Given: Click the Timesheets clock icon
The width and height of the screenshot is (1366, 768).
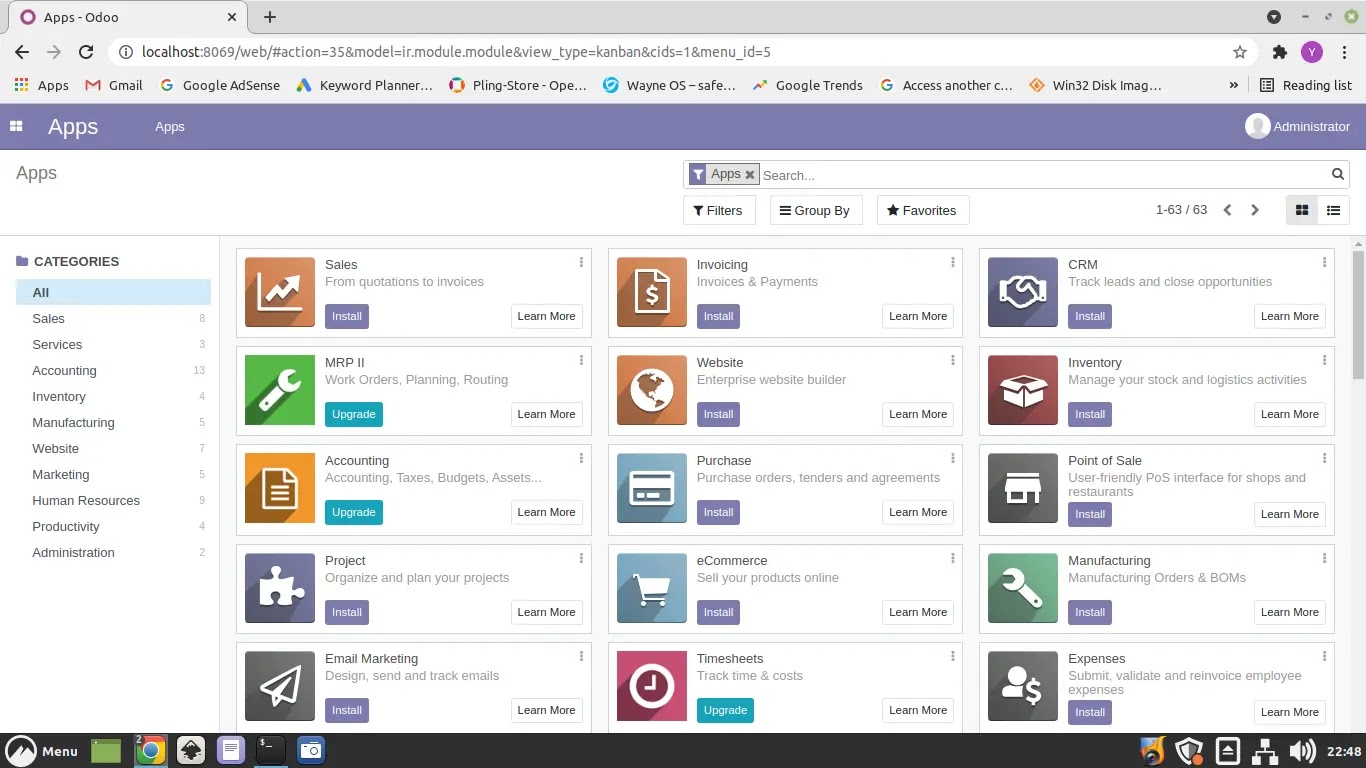Looking at the screenshot, I should point(652,686).
